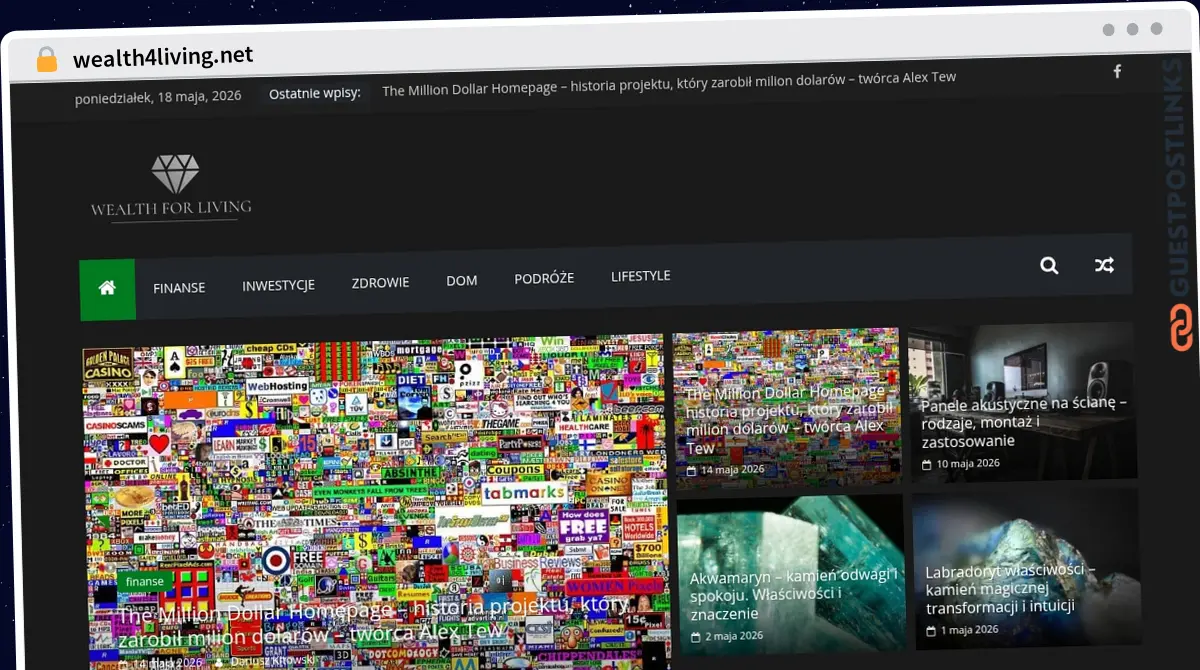
Task: Open the search magnifier icon
Action: (x=1049, y=265)
